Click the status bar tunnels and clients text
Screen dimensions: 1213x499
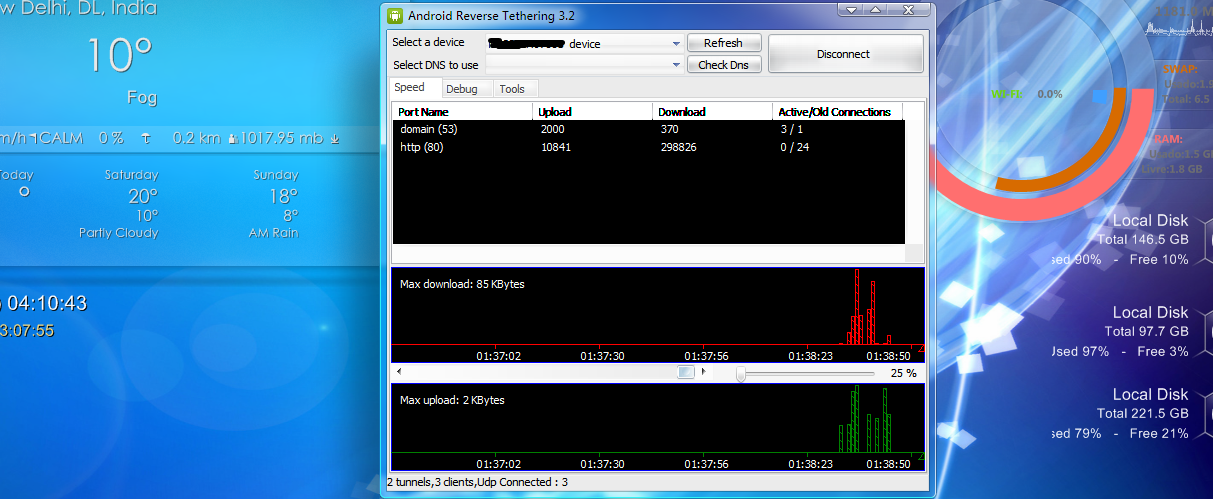click(478, 482)
